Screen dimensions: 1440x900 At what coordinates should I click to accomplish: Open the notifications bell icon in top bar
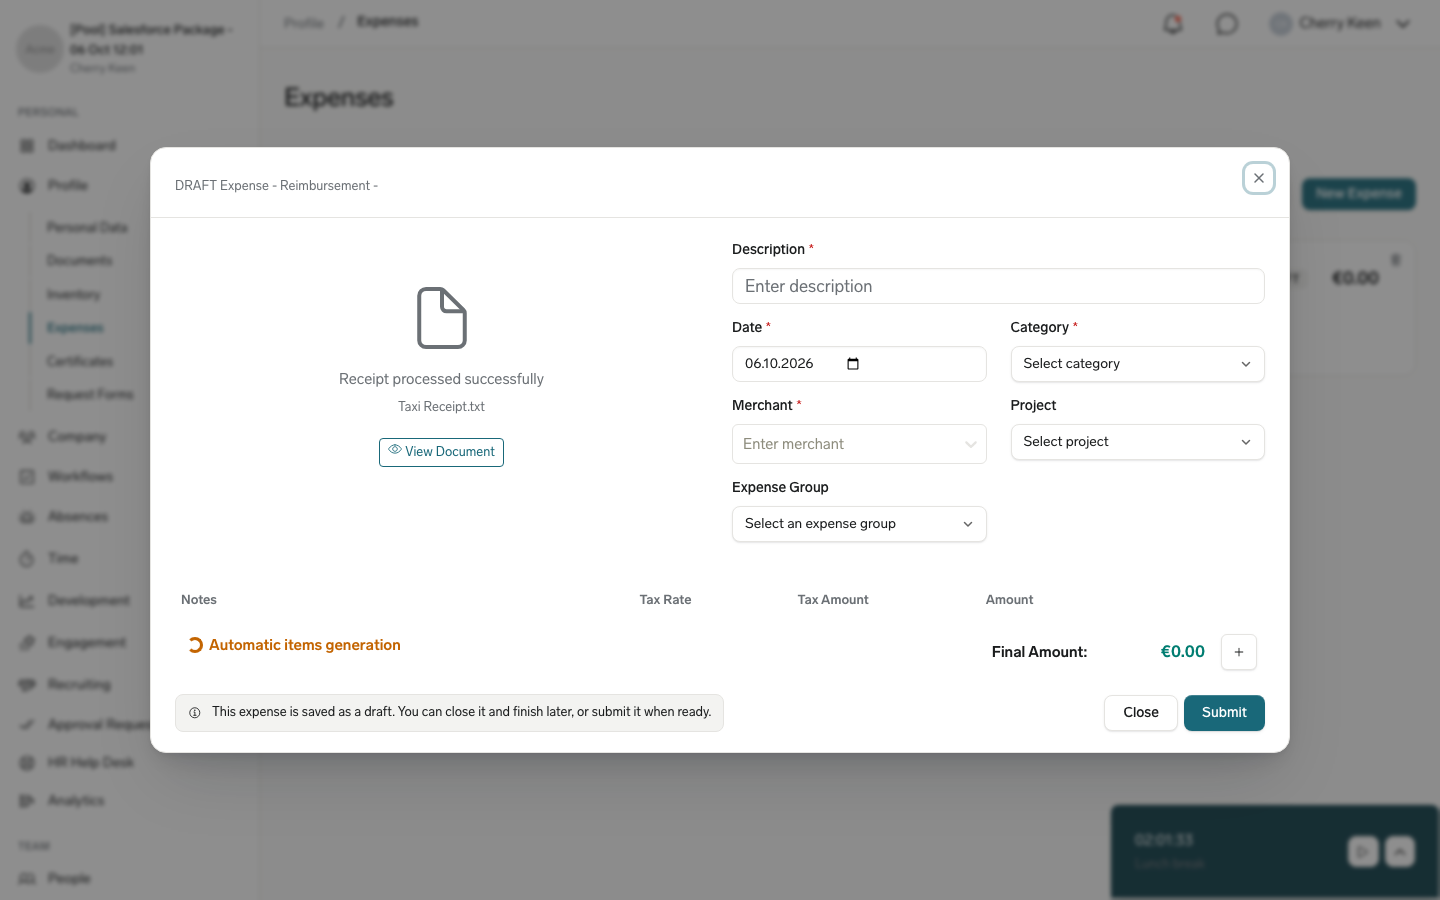click(1173, 24)
